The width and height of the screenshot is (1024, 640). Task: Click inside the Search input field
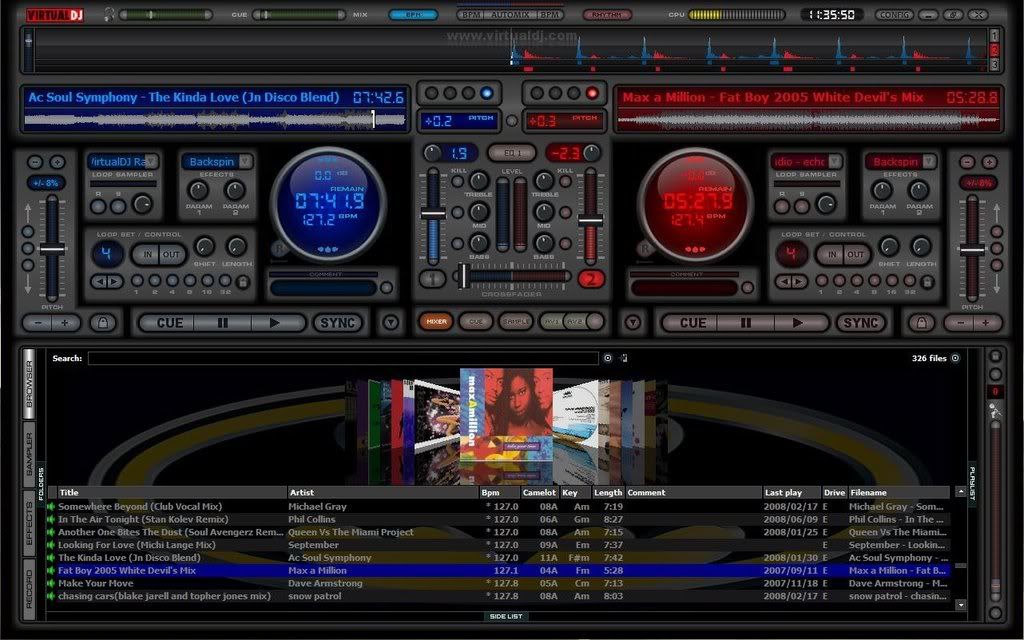[x=344, y=358]
